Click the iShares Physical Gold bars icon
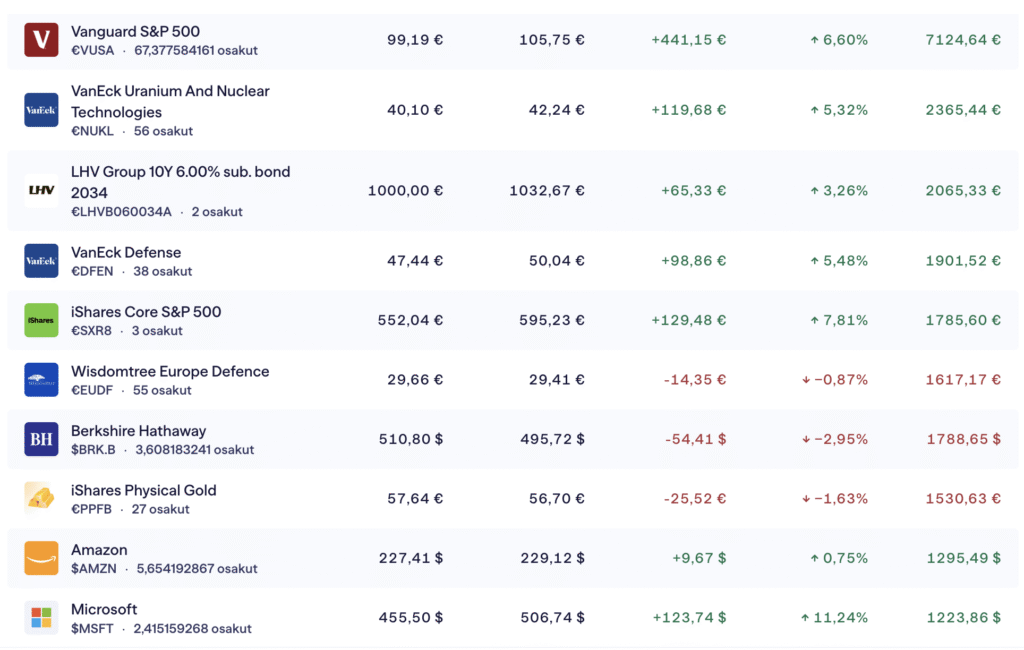The height and width of the screenshot is (650, 1024). (x=41, y=498)
